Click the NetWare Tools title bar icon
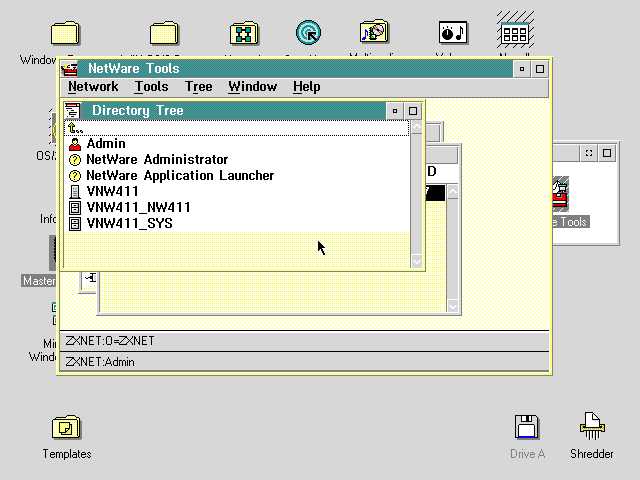This screenshot has width=640, height=480. tap(70, 69)
